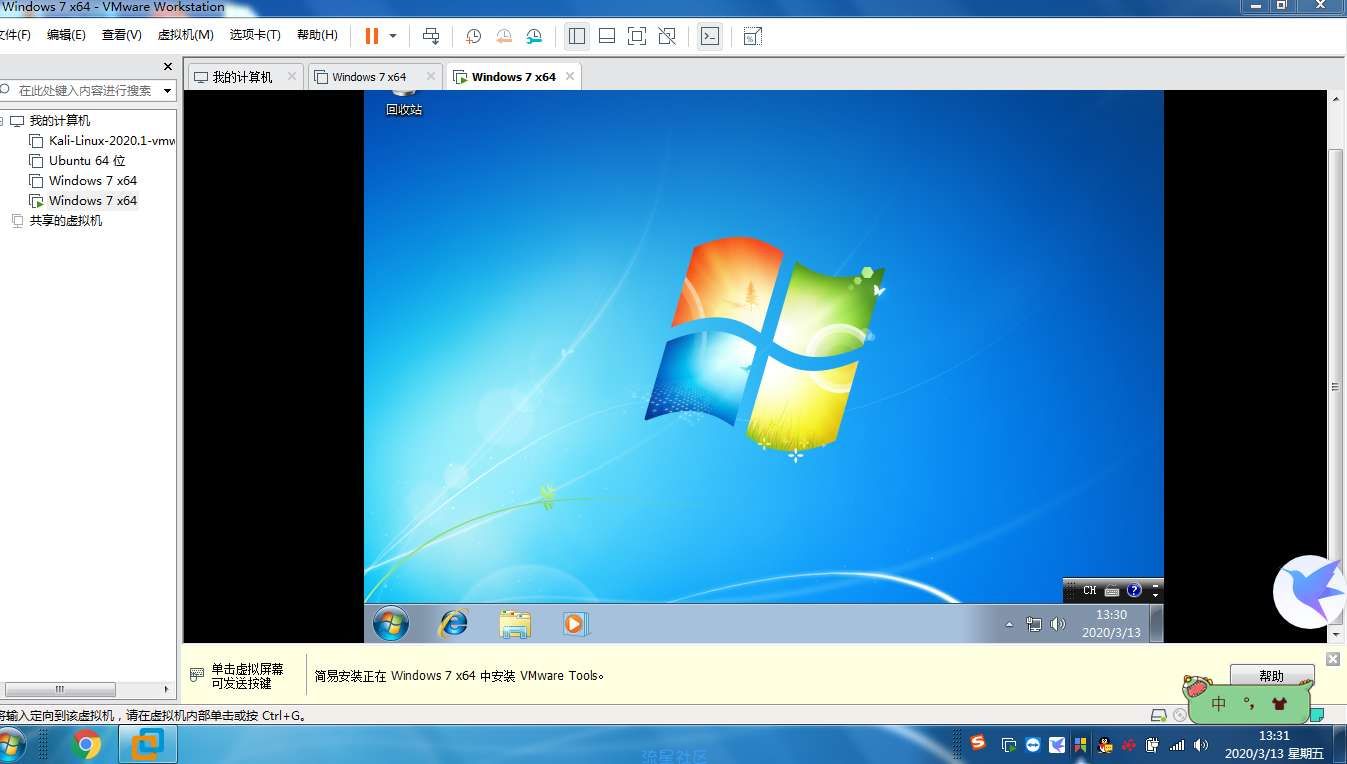Click the guest clock showing 13:30
The image size is (1347, 764).
coord(1111,624)
